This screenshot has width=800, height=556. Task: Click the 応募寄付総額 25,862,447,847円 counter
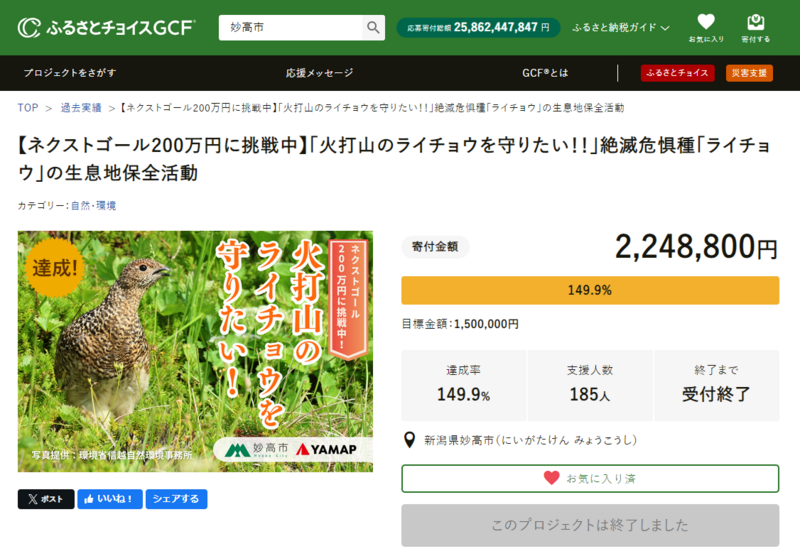coord(479,28)
